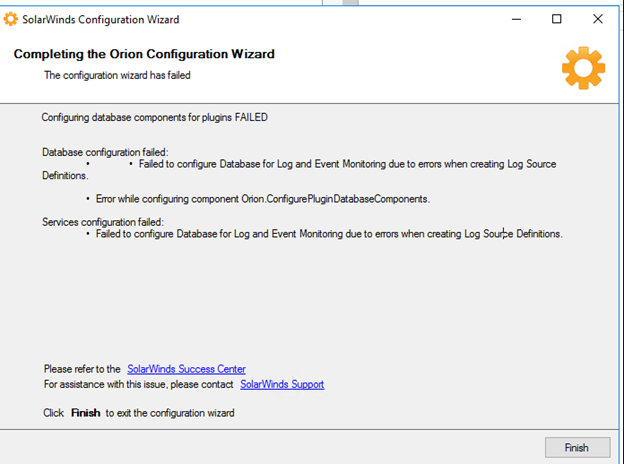Click the 'to exit the configuration wizard' instruction text
This screenshot has height=464, width=624.
click(170, 413)
